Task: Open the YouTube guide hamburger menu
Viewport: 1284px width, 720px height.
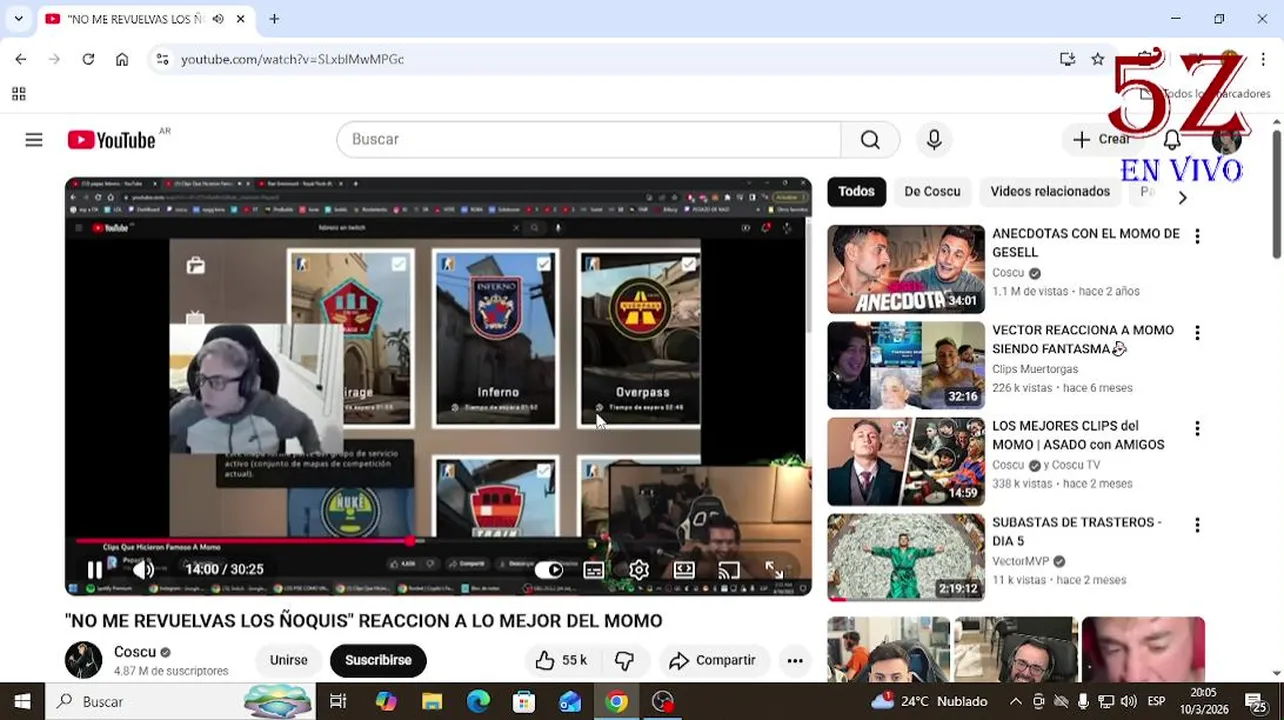Action: click(x=34, y=140)
